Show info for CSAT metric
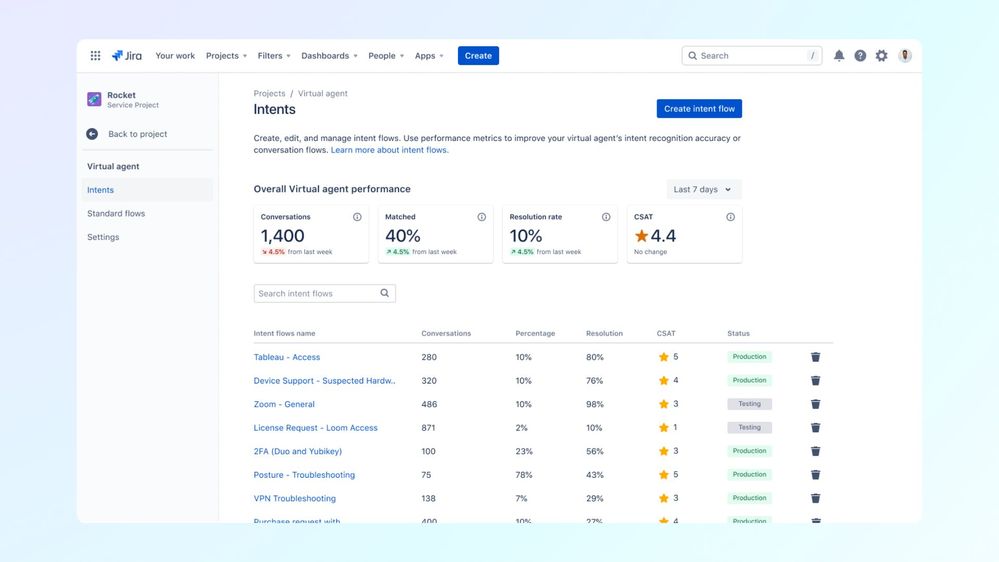This screenshot has width=999, height=562. click(731, 217)
